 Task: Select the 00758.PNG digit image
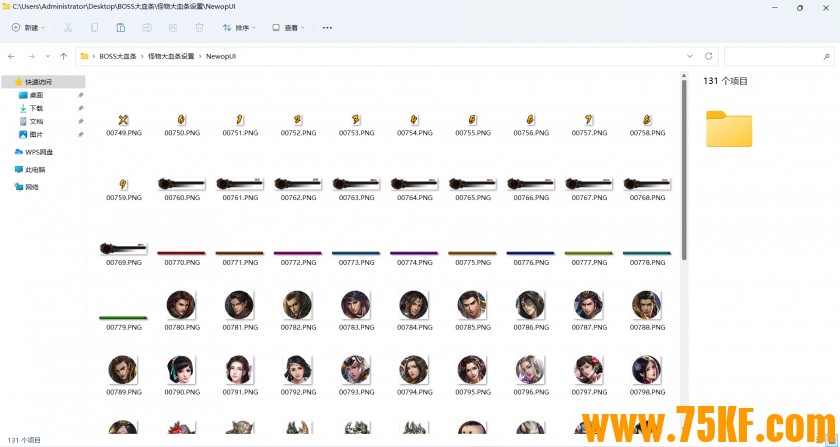pyautogui.click(x=647, y=120)
